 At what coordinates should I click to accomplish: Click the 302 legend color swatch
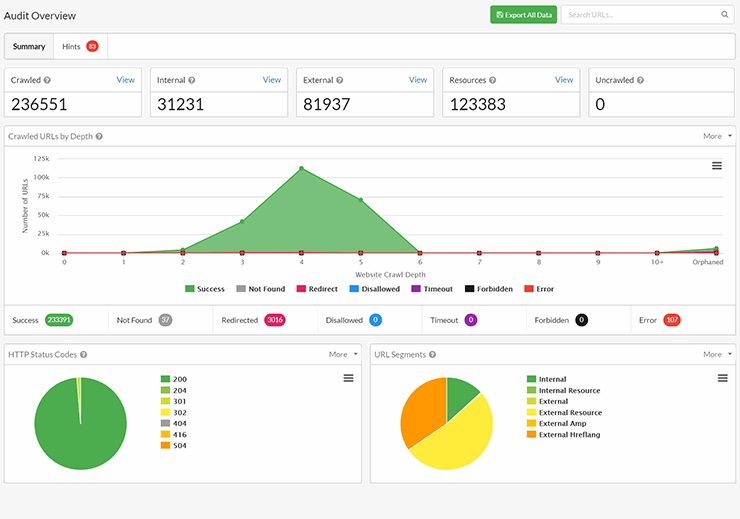(165, 412)
